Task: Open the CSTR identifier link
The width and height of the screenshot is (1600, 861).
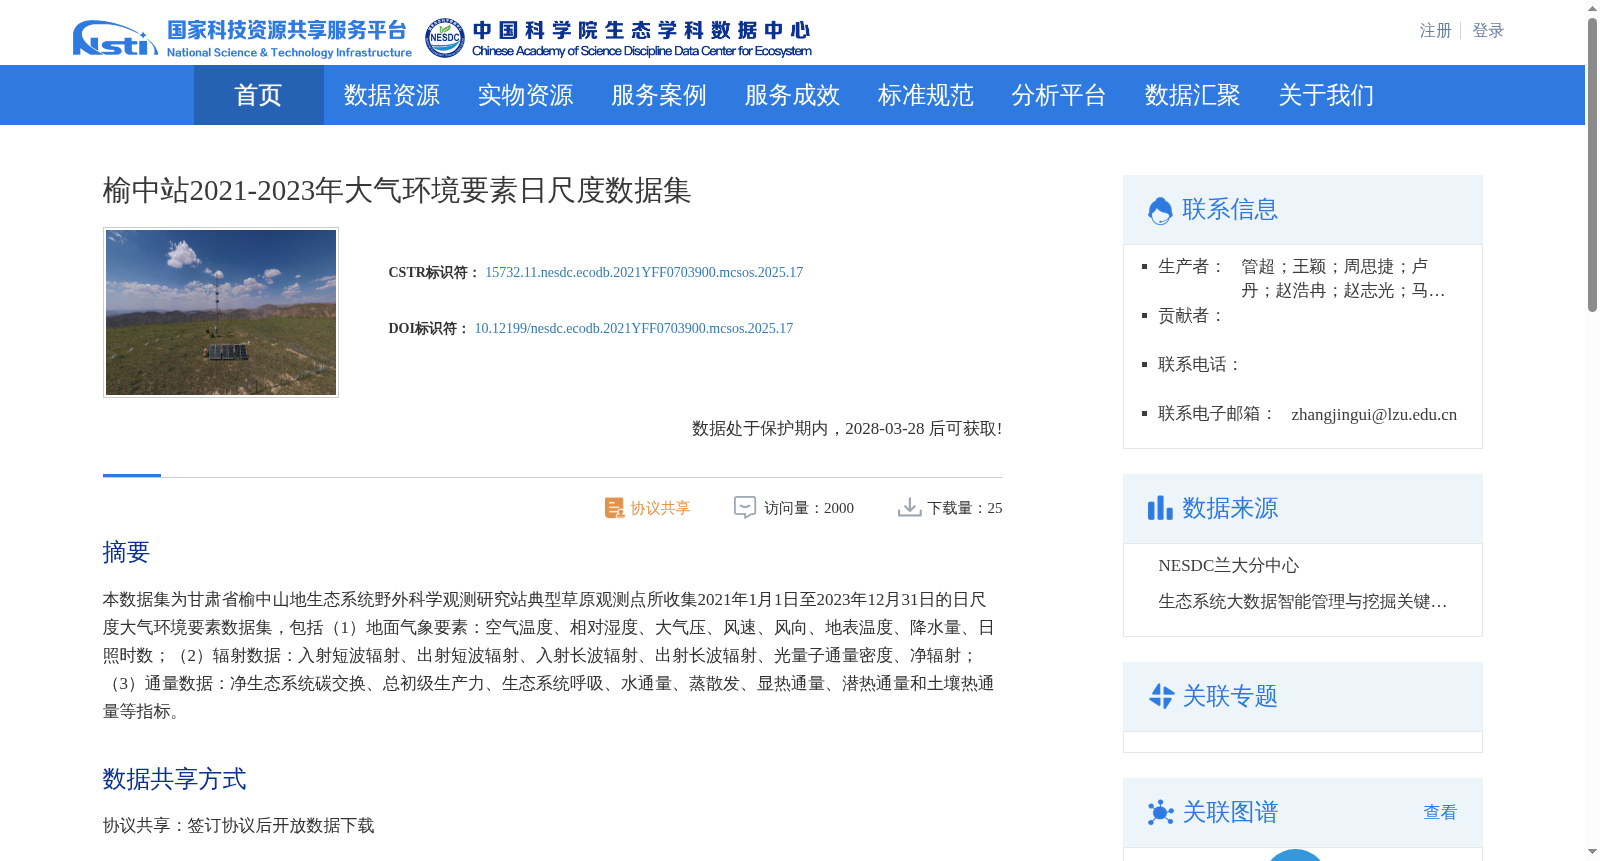Action: [x=644, y=272]
